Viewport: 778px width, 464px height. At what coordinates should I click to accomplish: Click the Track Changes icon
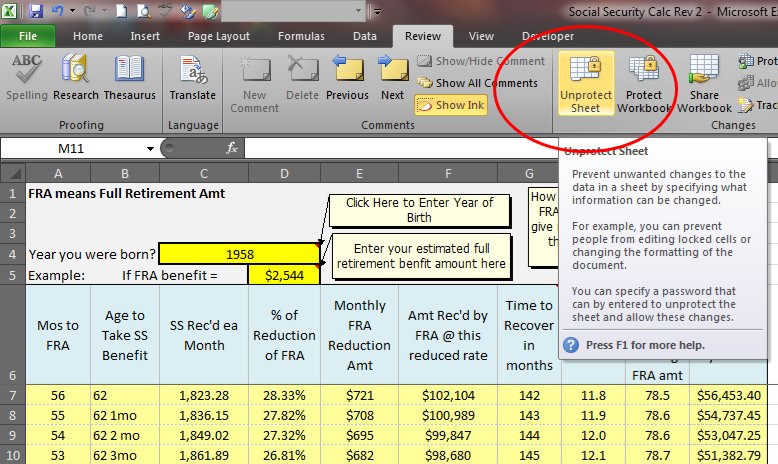tap(745, 105)
